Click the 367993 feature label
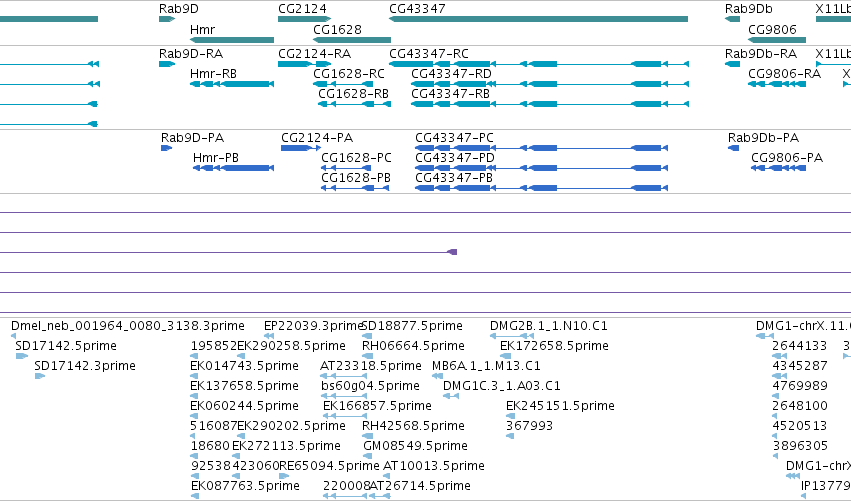Viewport: 851px width, 501px height. click(x=529, y=426)
